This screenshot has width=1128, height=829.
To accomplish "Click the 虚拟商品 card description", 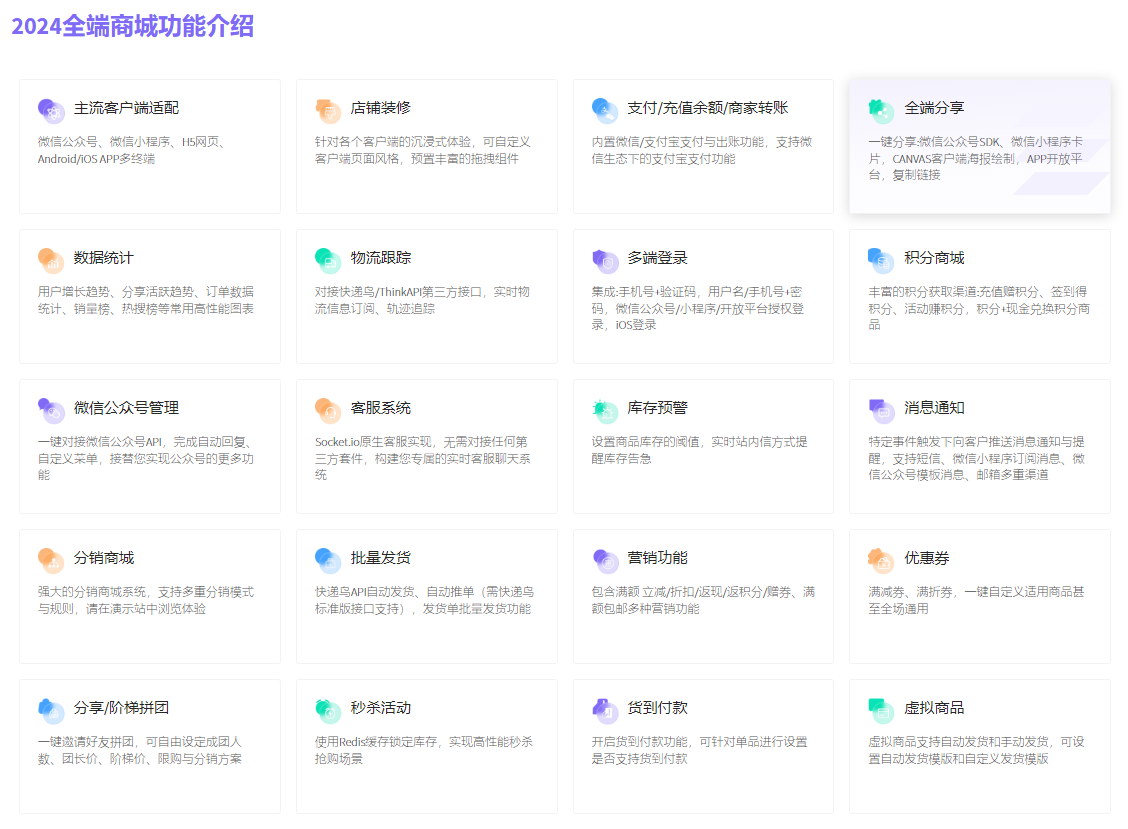I will click(975, 750).
